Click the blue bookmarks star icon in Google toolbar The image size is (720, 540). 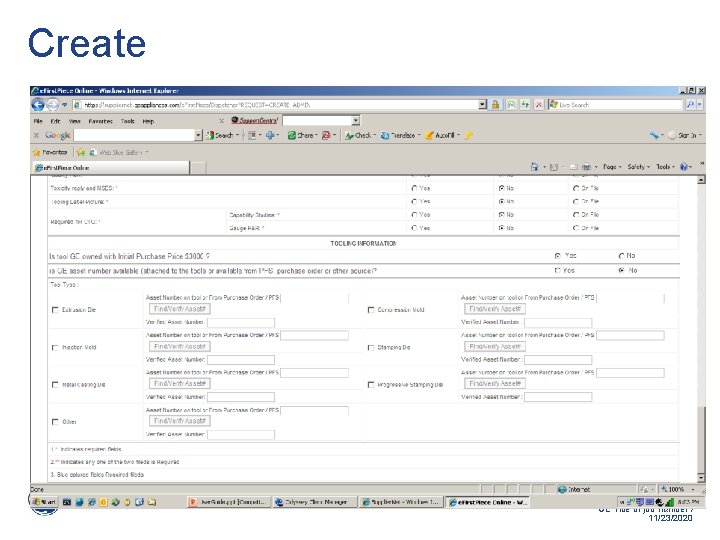click(270, 135)
